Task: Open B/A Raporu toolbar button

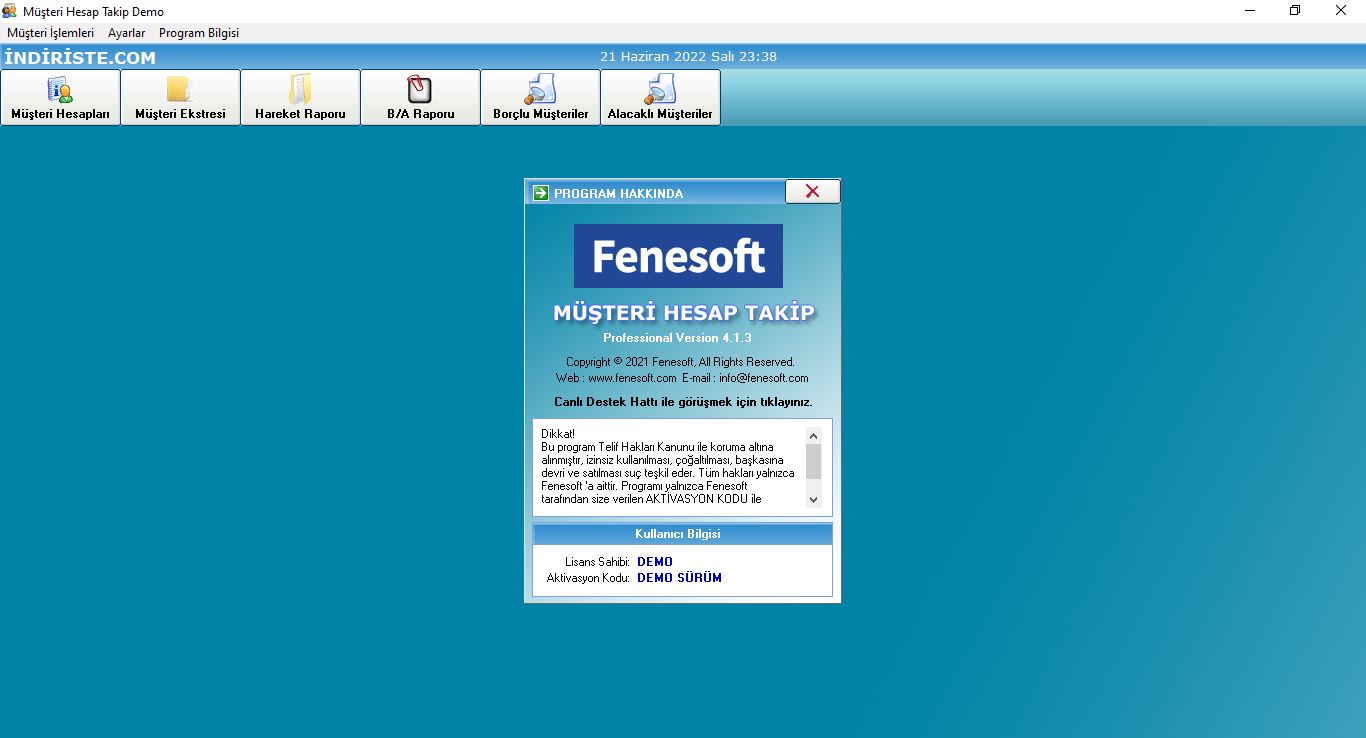Action: [420, 97]
